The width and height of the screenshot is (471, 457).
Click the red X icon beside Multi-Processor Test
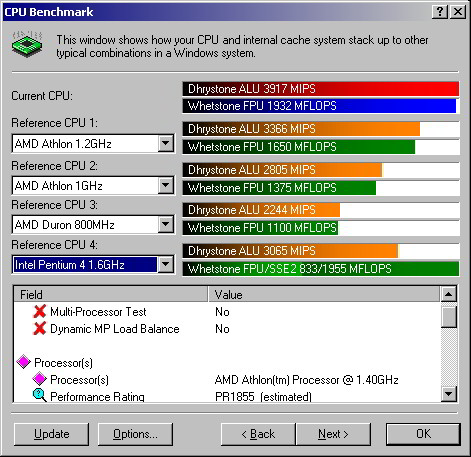click(40, 311)
